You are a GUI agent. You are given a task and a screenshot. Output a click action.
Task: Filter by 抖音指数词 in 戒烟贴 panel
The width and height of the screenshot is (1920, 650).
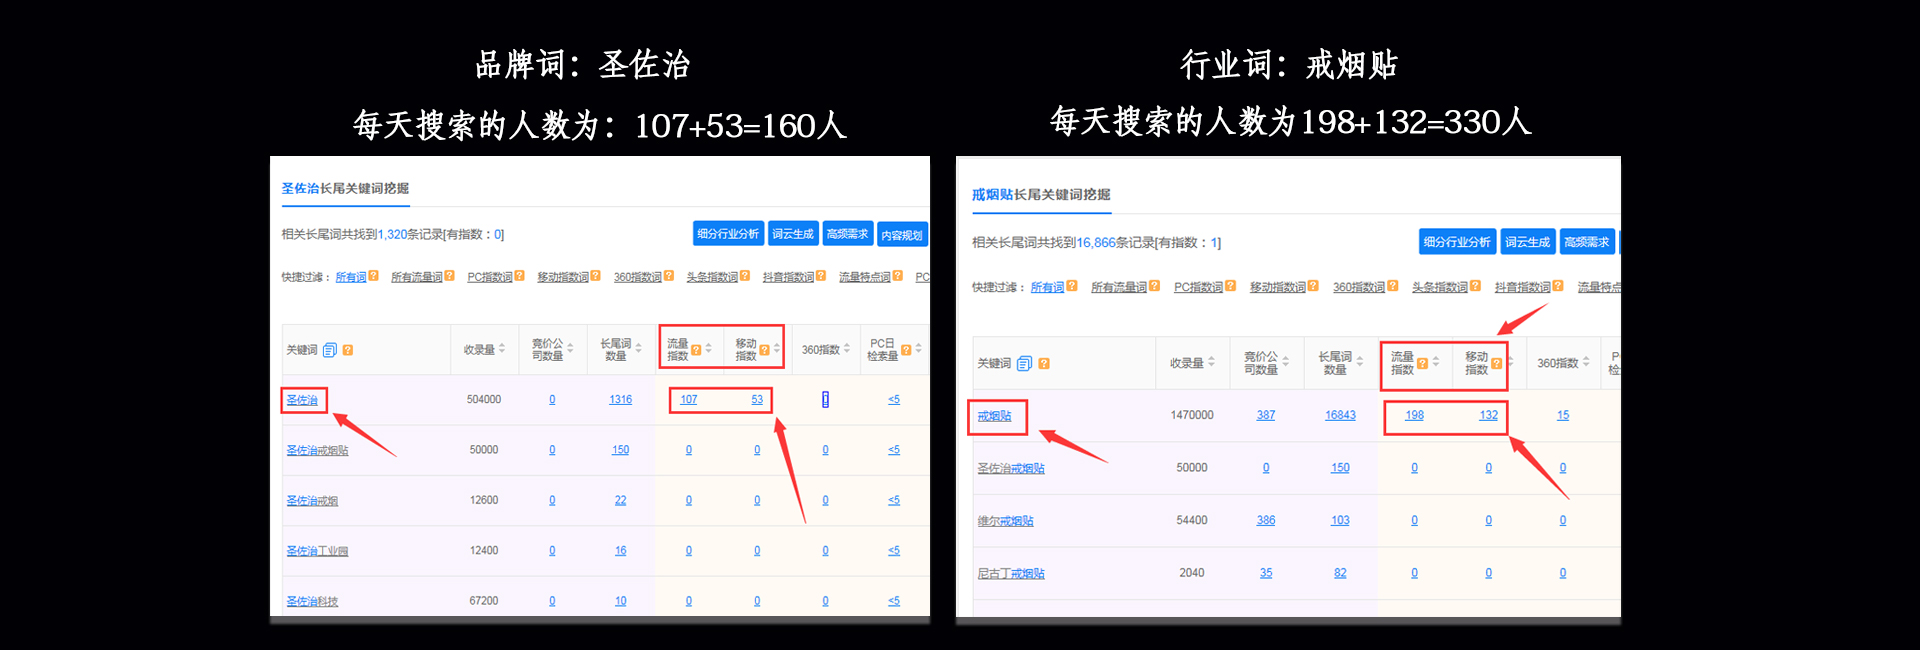coord(1523,287)
